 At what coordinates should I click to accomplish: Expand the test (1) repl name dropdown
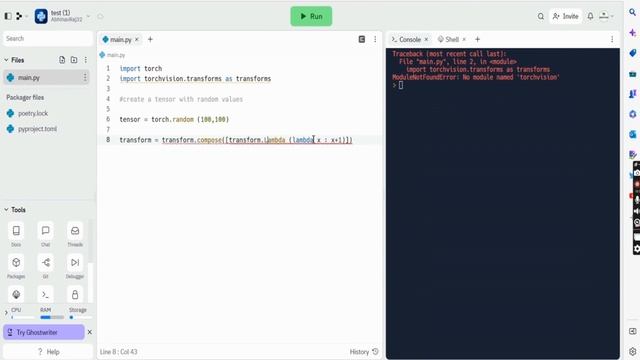coord(88,16)
